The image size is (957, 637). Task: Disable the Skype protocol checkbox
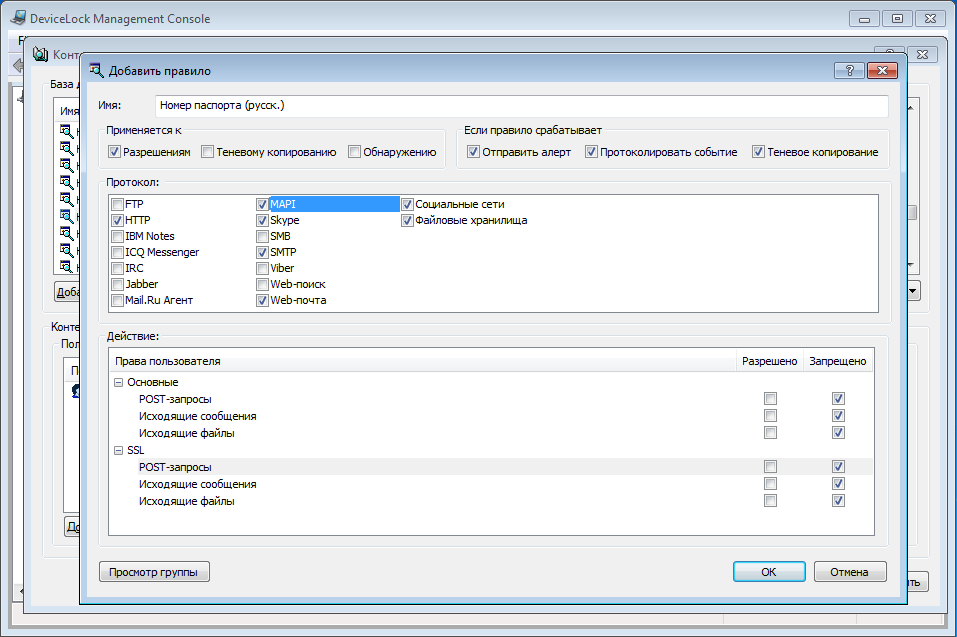pos(262,220)
